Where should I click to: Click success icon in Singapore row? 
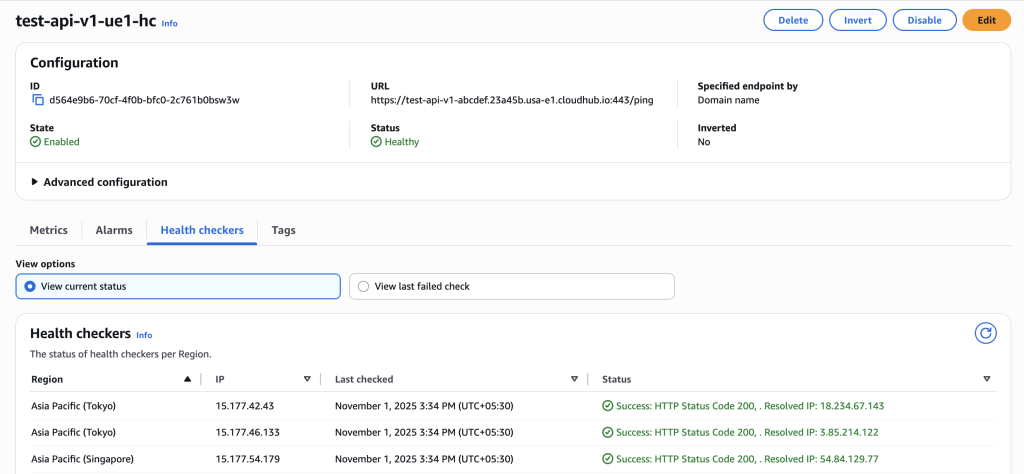click(x=607, y=459)
